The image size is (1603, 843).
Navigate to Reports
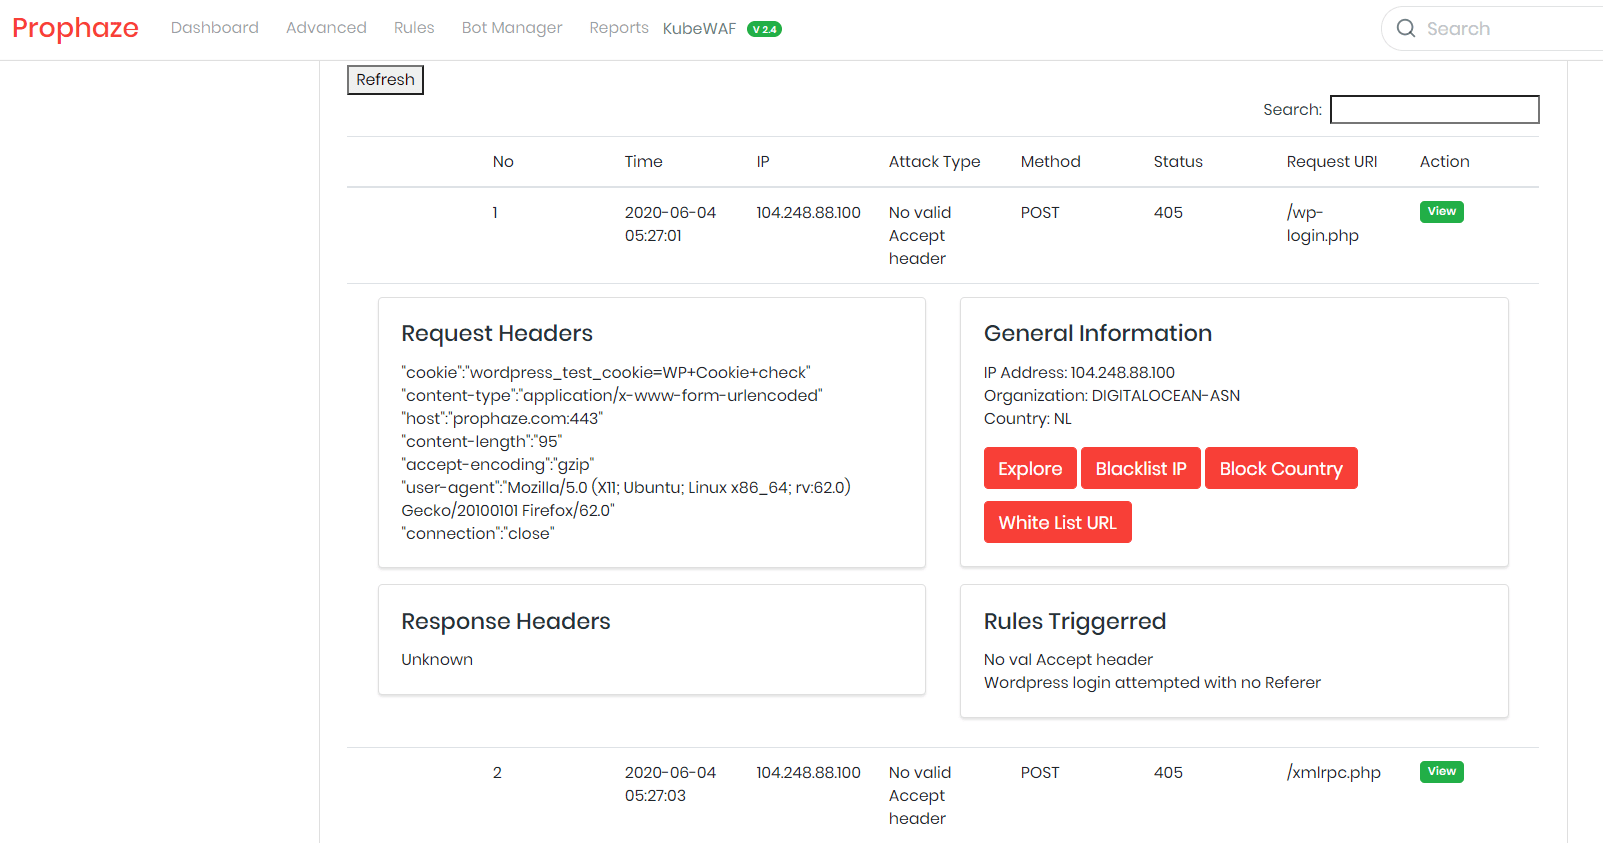point(618,28)
